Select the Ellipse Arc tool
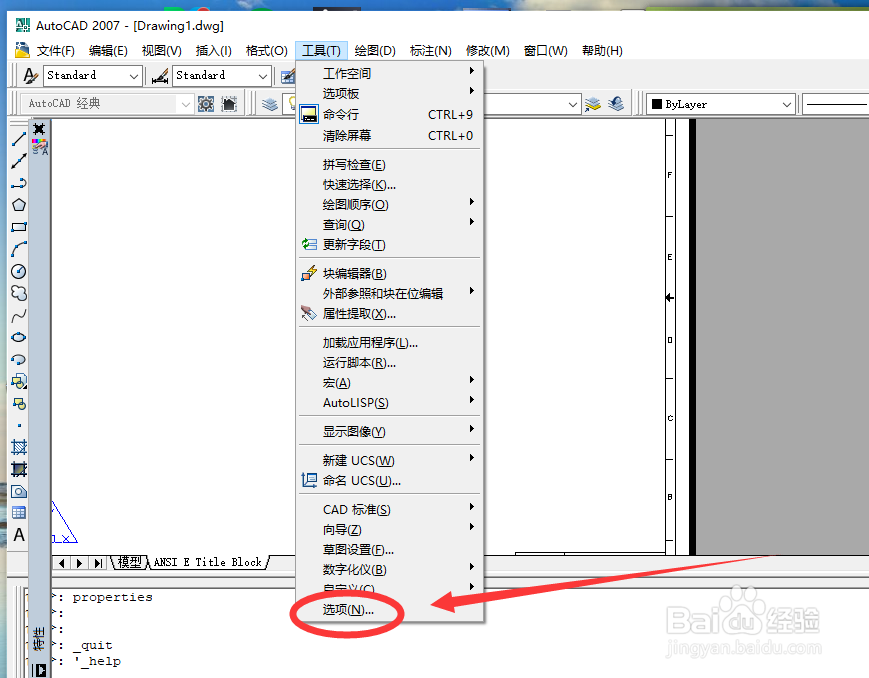Viewport: 869px width, 678px height. tap(19, 359)
